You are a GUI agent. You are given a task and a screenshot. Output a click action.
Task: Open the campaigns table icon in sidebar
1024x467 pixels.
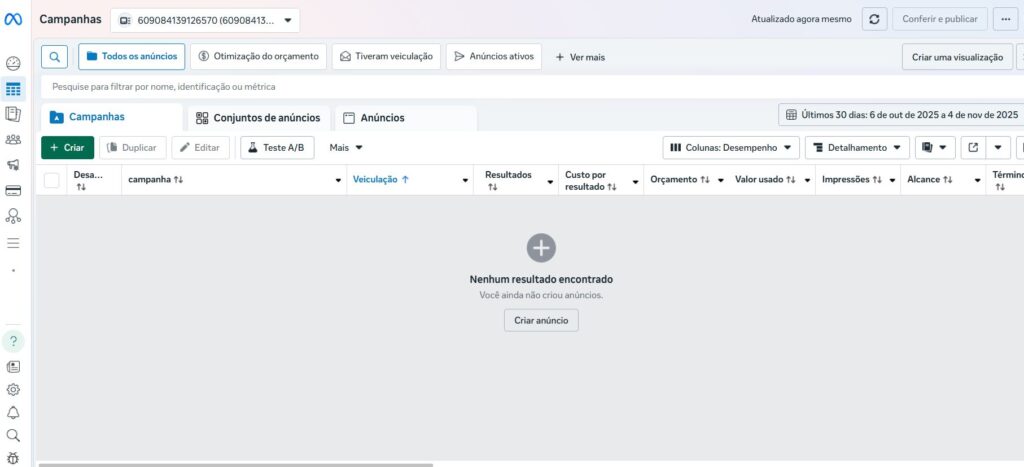click(13, 89)
